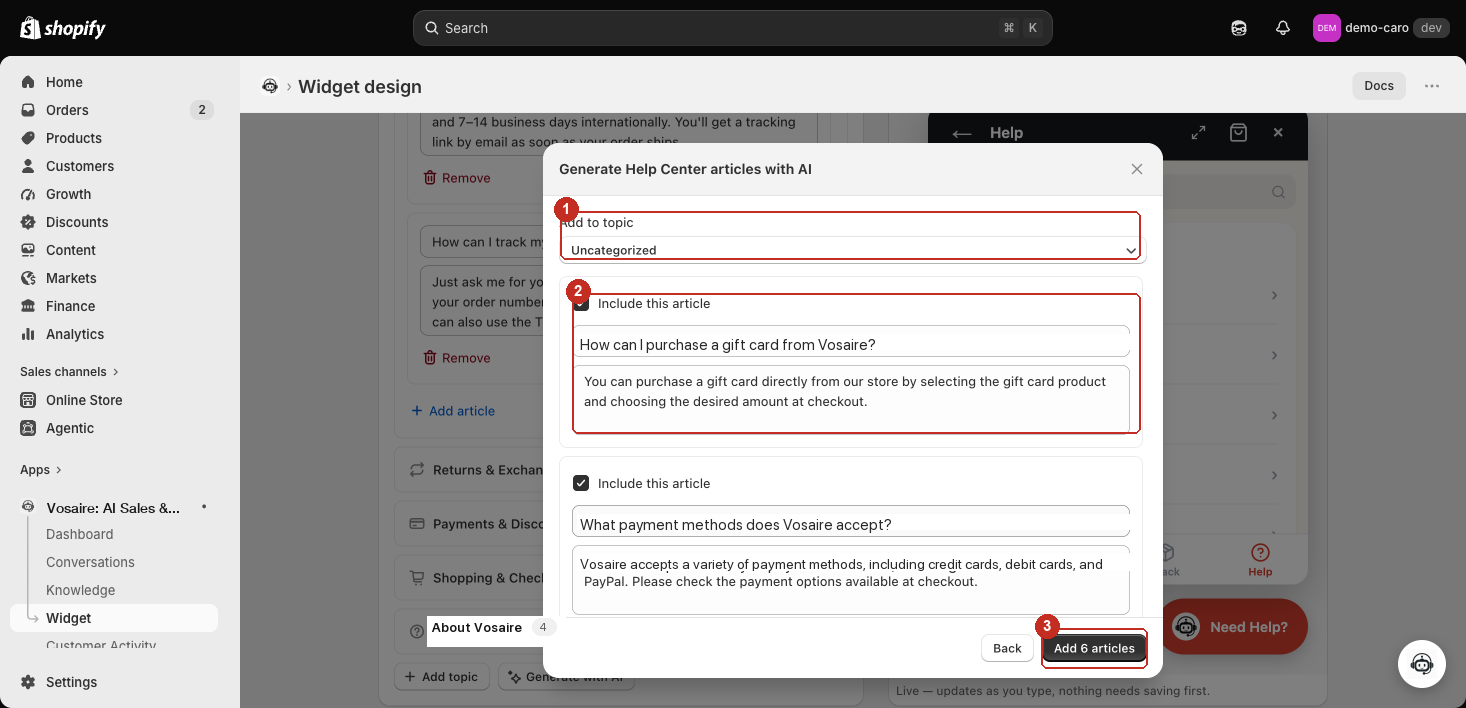Expand the Payments & Discounts topic
The height and width of the screenshot is (708, 1466).
click(470, 524)
